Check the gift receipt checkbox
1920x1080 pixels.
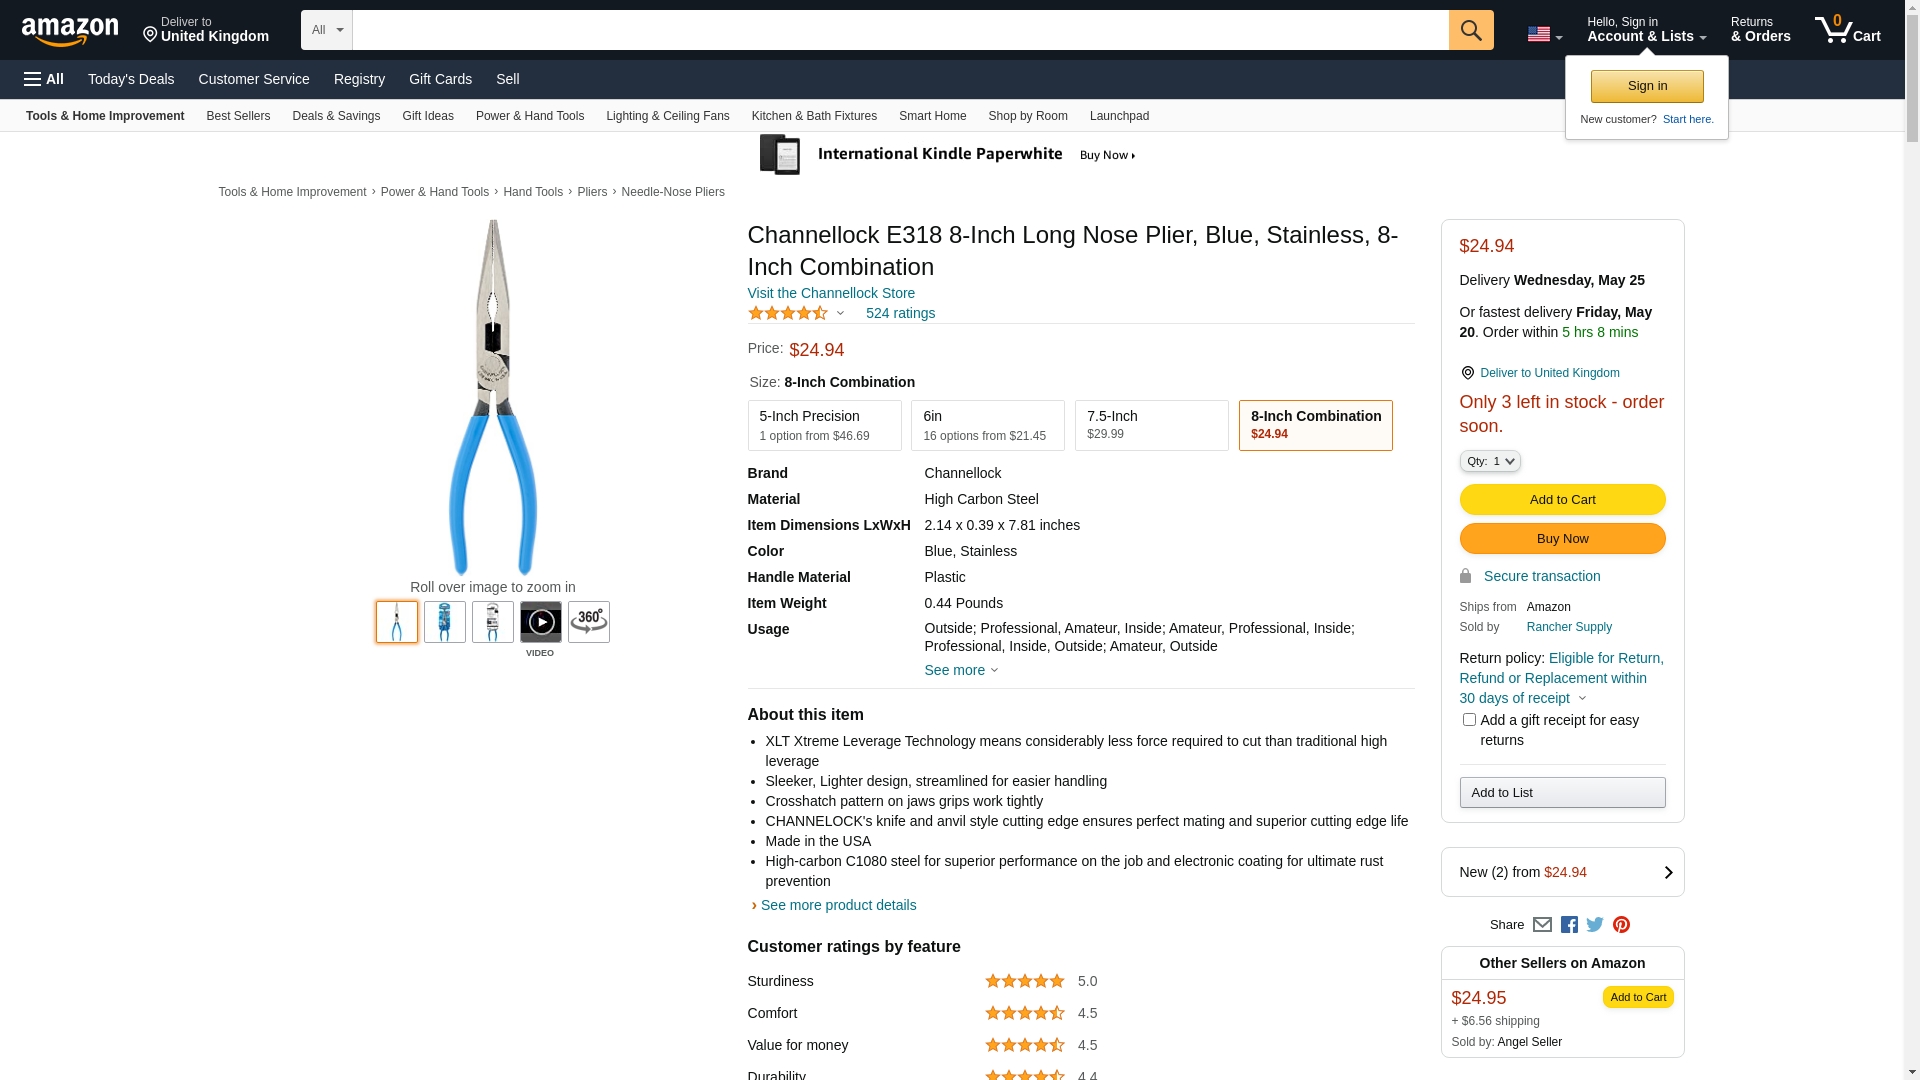[x=1469, y=720]
